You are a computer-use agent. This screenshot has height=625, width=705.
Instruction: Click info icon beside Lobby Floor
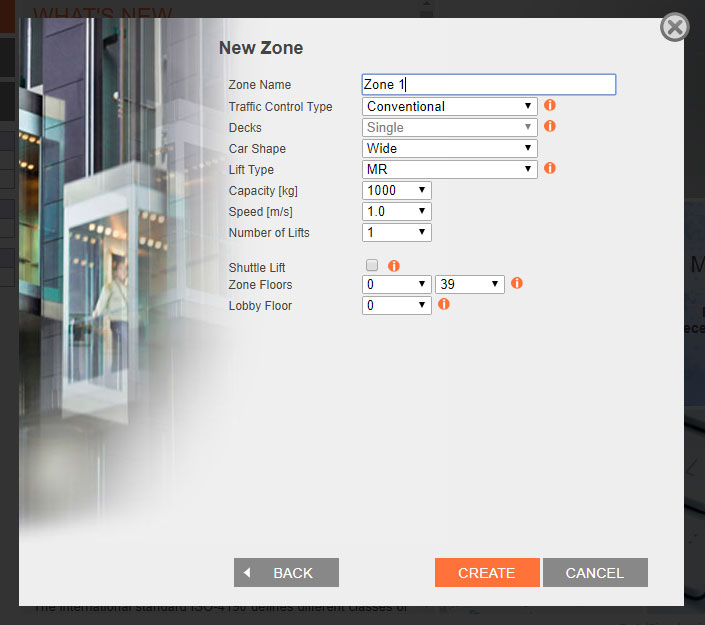[x=444, y=304]
